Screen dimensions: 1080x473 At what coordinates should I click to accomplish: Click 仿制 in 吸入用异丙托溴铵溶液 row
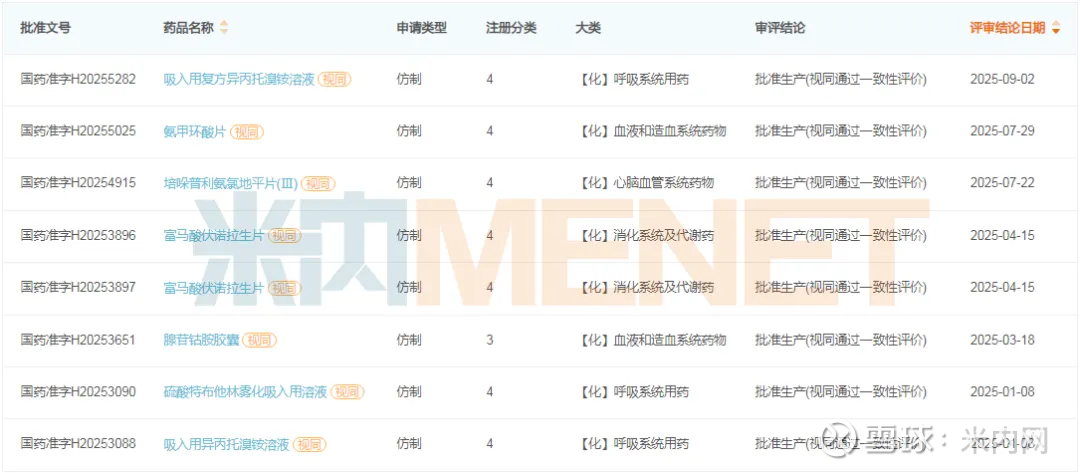click(409, 443)
